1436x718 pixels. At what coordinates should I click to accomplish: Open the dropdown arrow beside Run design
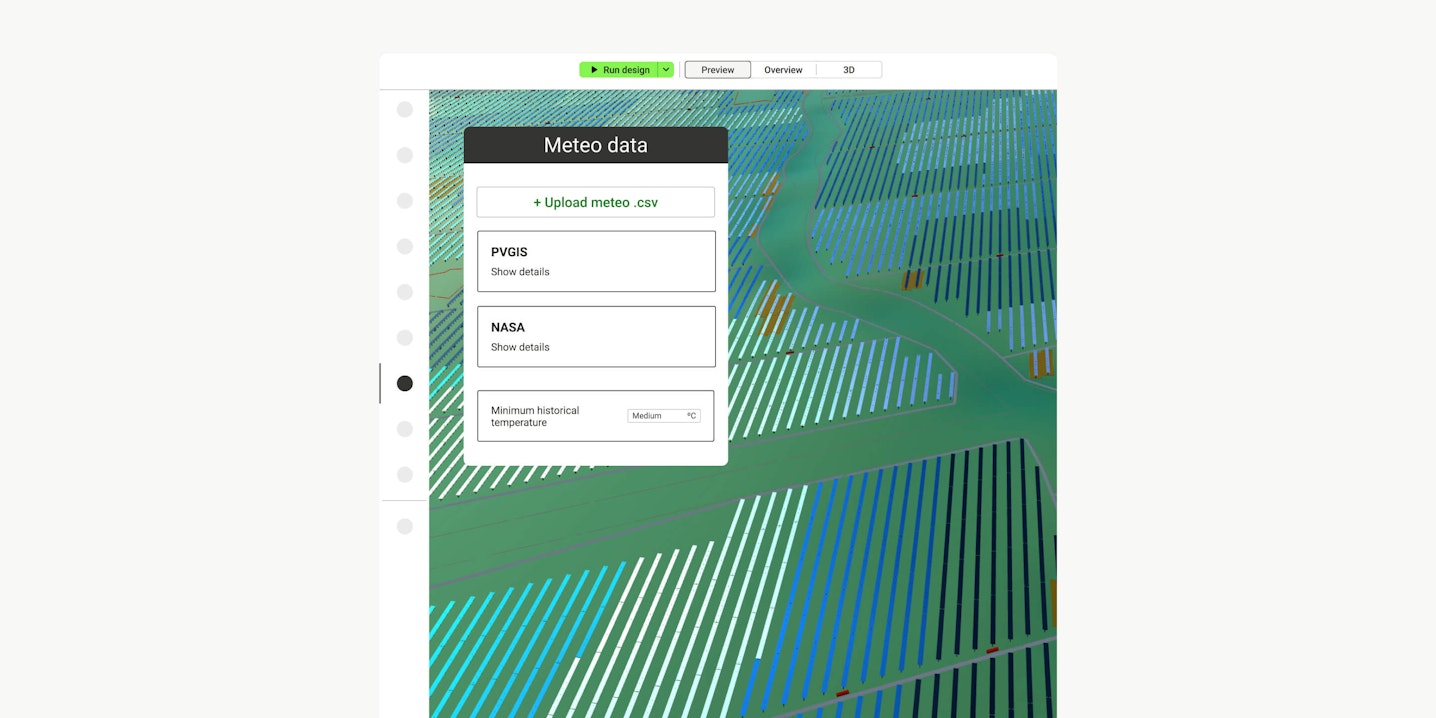pos(666,70)
